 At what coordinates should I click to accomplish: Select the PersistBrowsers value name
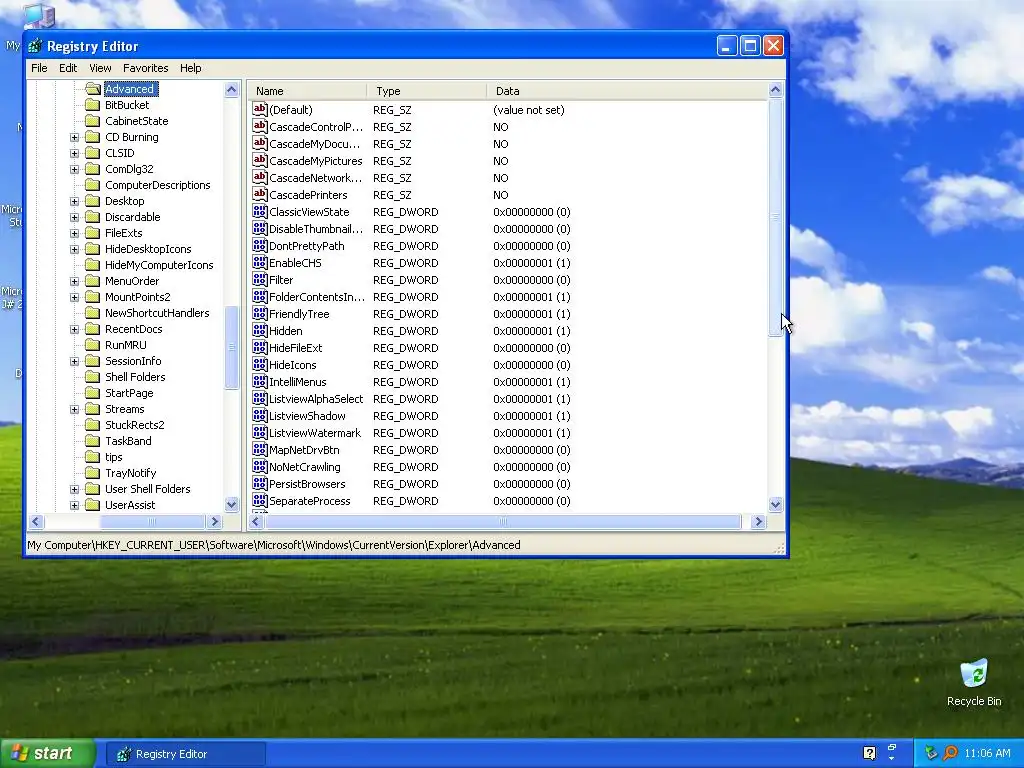click(x=307, y=484)
